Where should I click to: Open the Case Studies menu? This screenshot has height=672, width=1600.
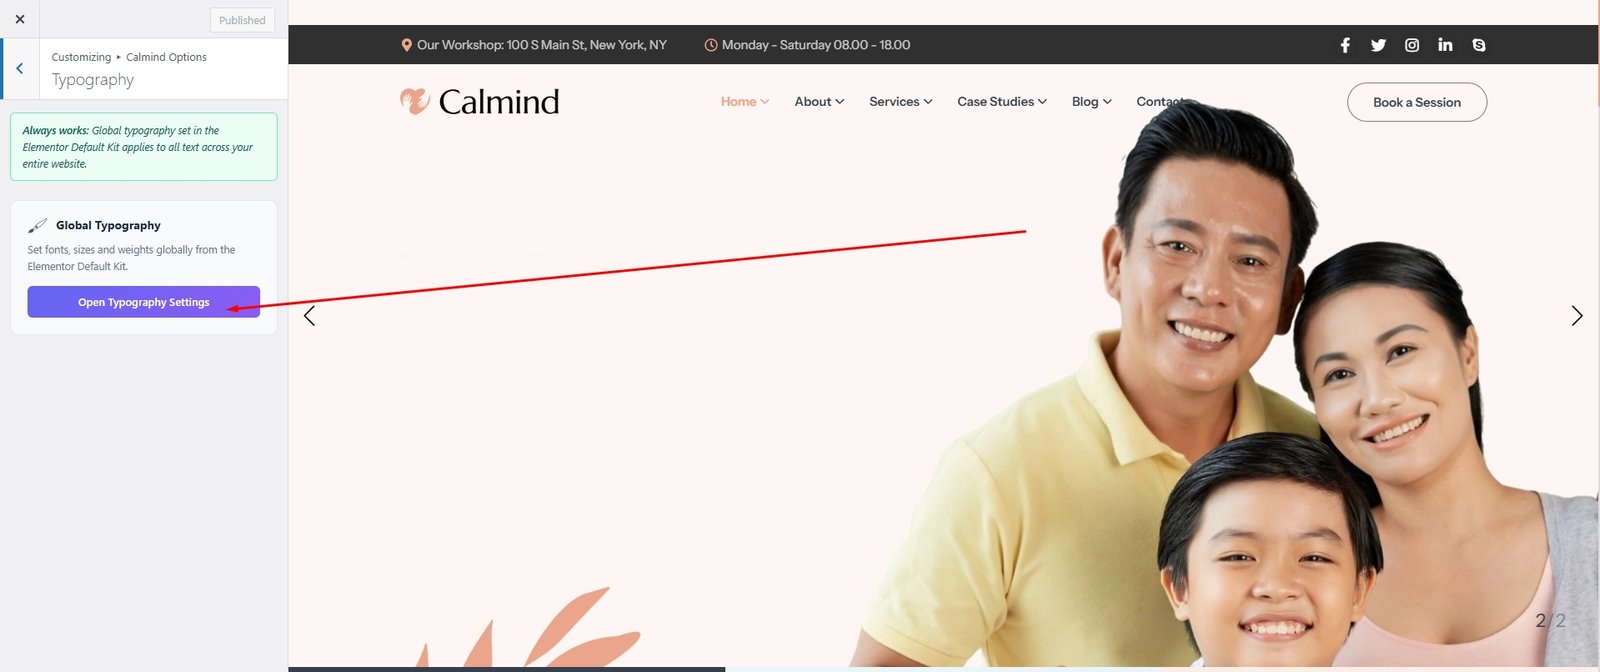point(1001,102)
